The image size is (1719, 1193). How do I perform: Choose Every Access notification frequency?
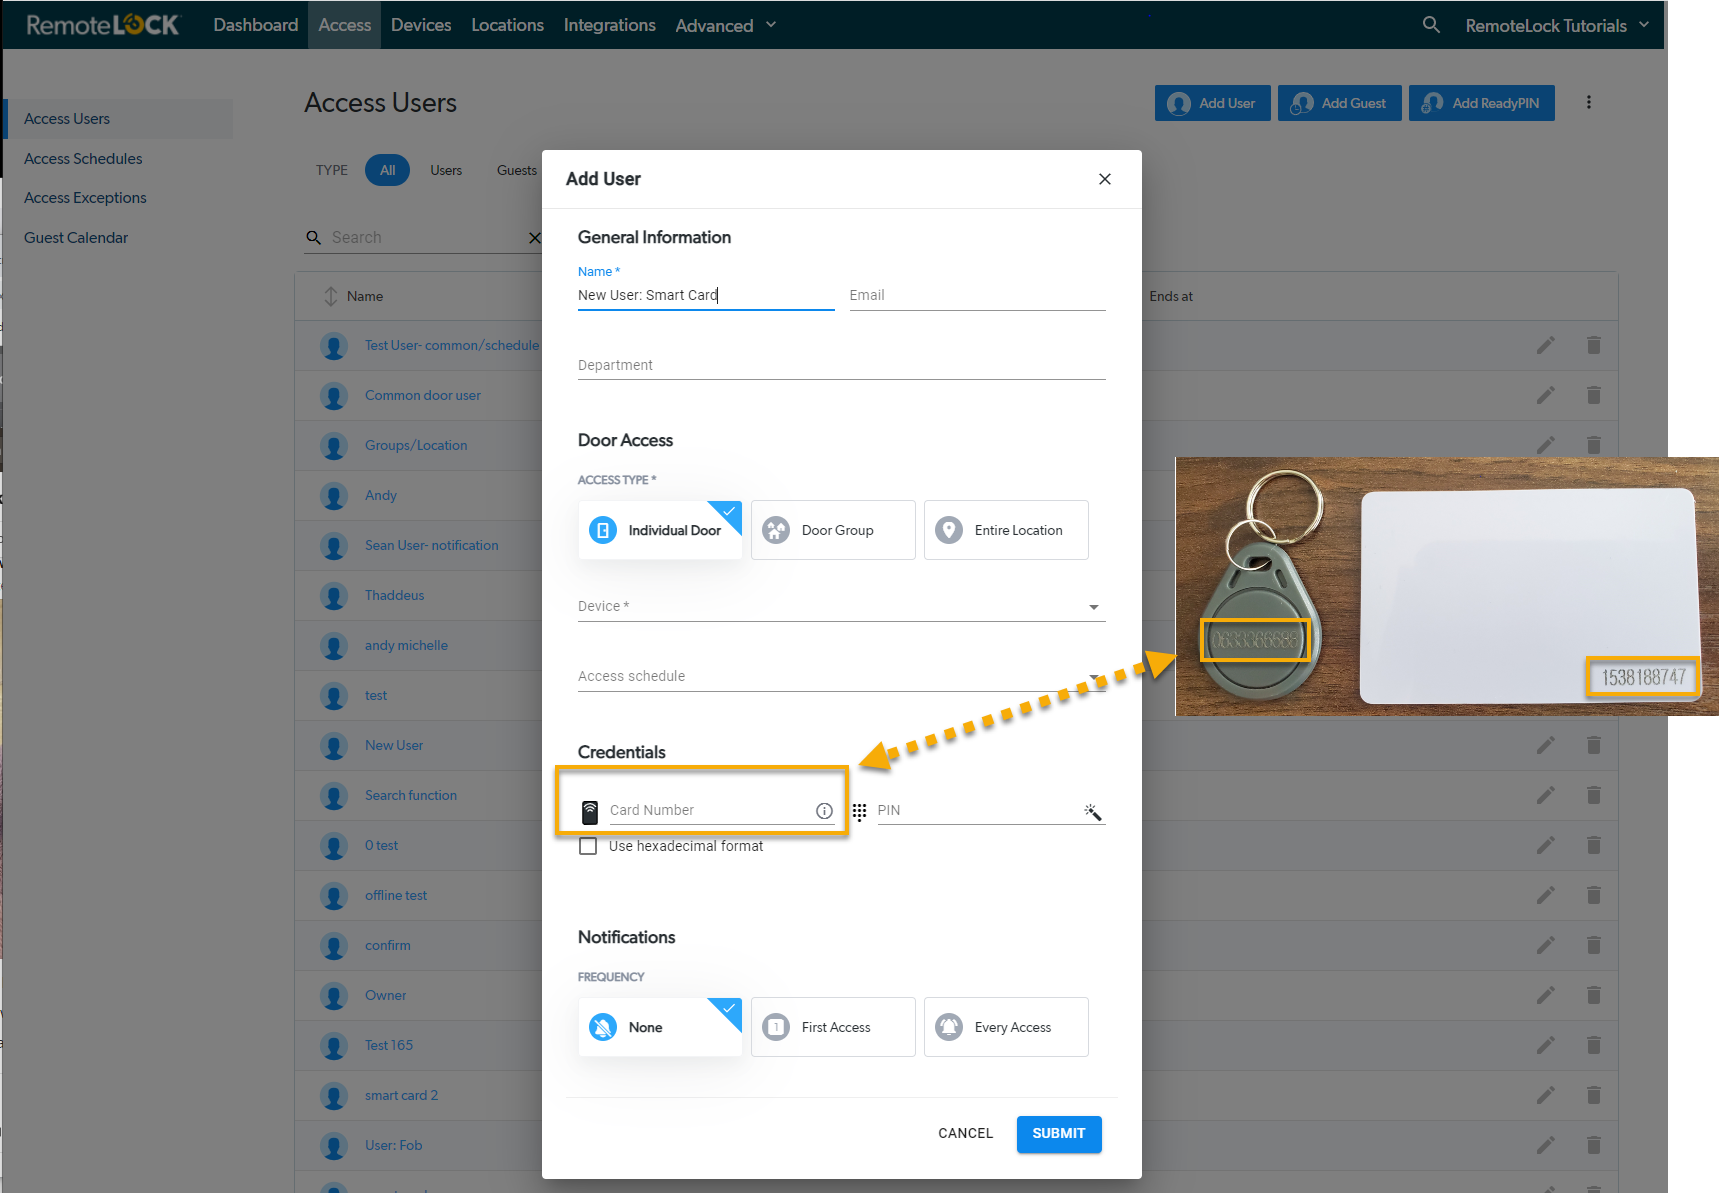pyautogui.click(x=1005, y=1026)
